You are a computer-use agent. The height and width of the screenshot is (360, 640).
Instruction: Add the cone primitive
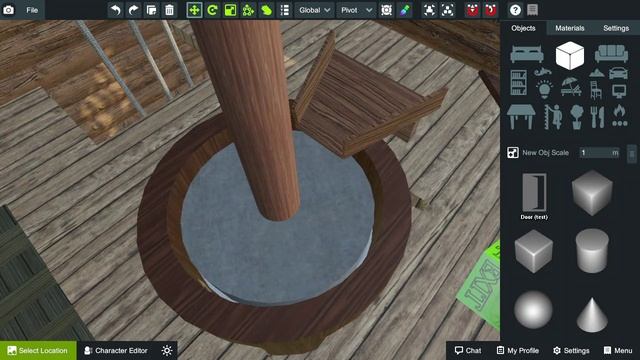(x=592, y=315)
